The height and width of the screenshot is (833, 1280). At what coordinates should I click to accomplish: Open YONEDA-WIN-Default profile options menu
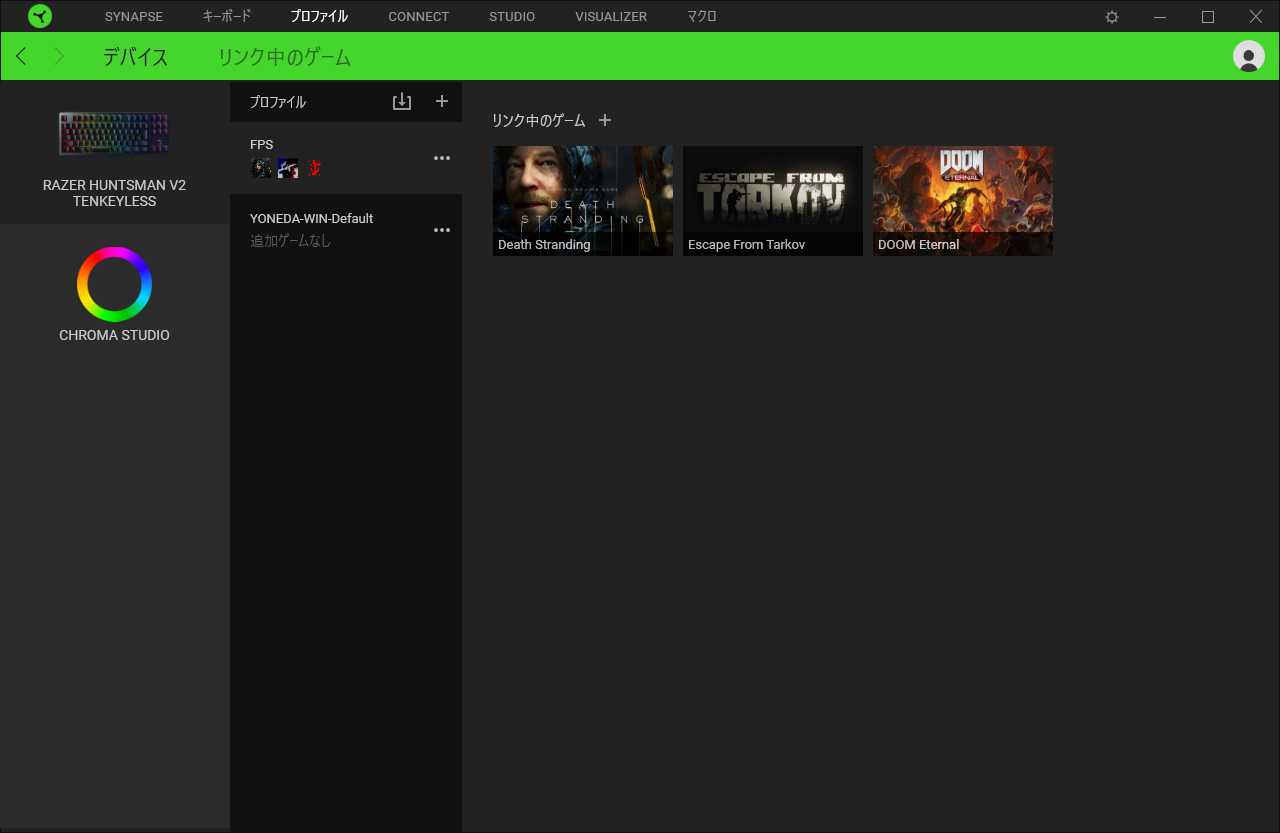[442, 230]
